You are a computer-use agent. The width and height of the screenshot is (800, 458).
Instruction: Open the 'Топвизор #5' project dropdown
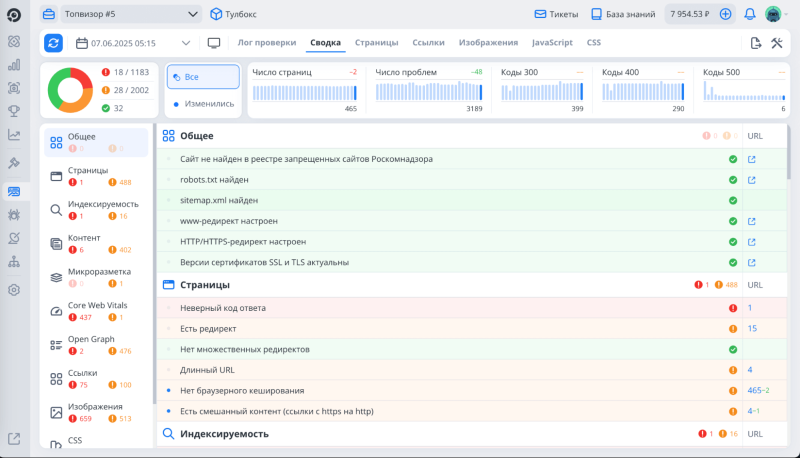(x=131, y=15)
